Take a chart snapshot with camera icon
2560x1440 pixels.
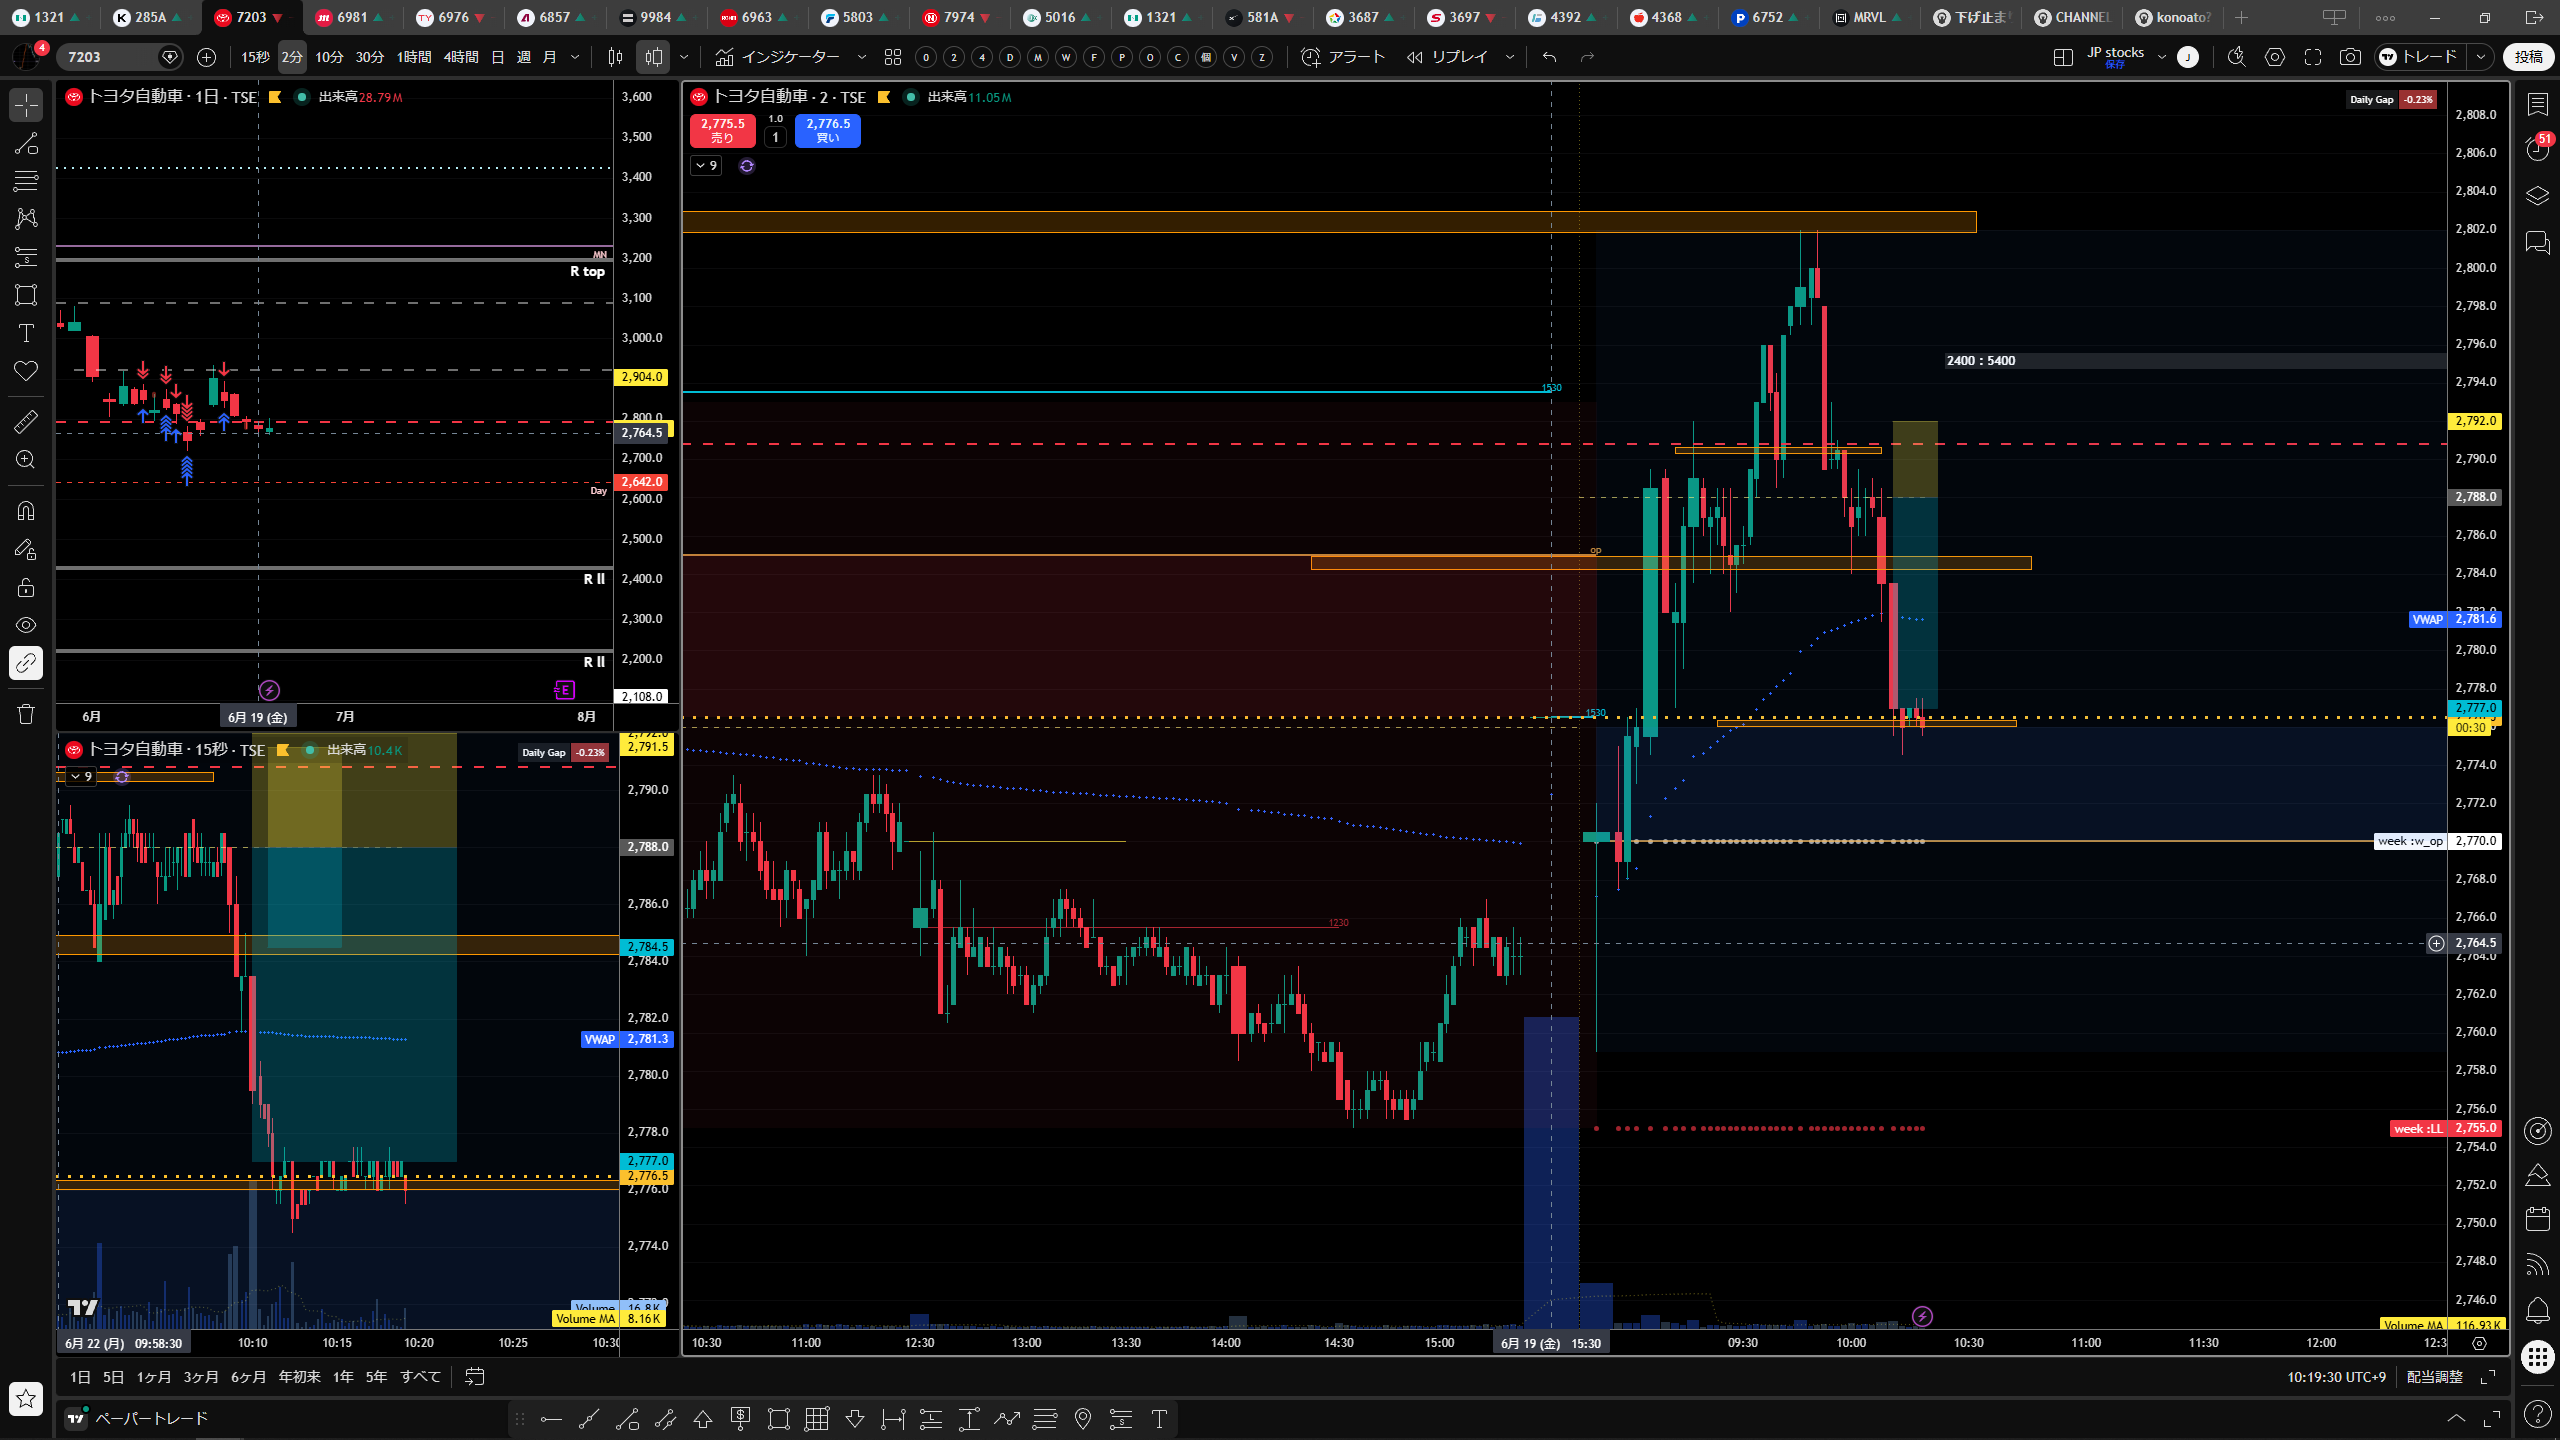(2350, 57)
